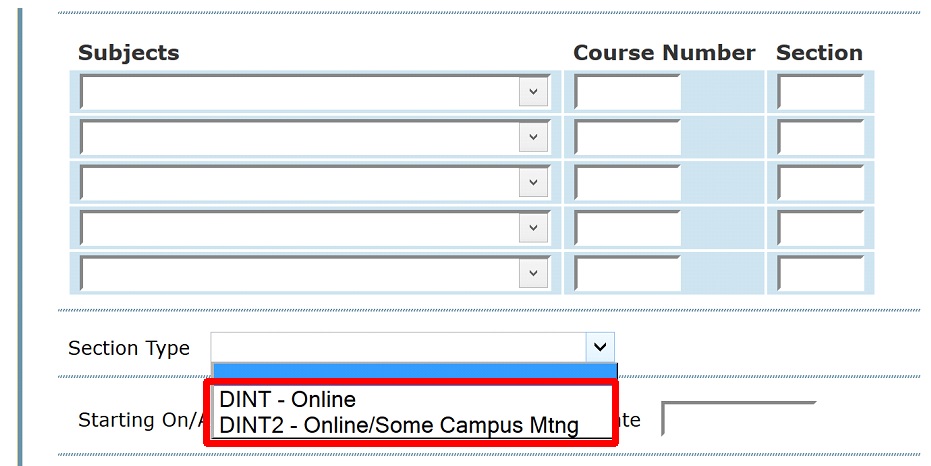Screen dimensions: 931x466
Task: Click the first Course Number field
Action: (627, 92)
